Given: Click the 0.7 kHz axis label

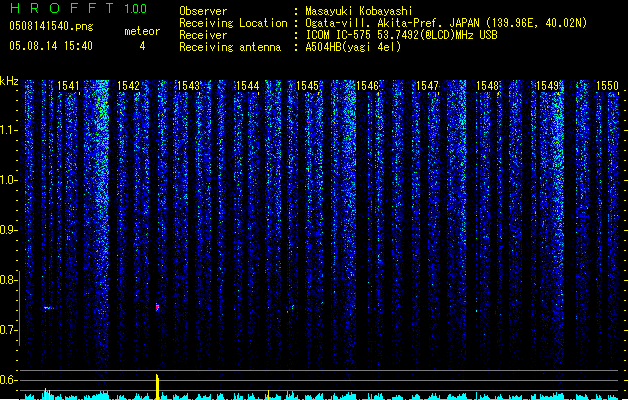Looking at the screenshot, I should [x=8, y=330].
